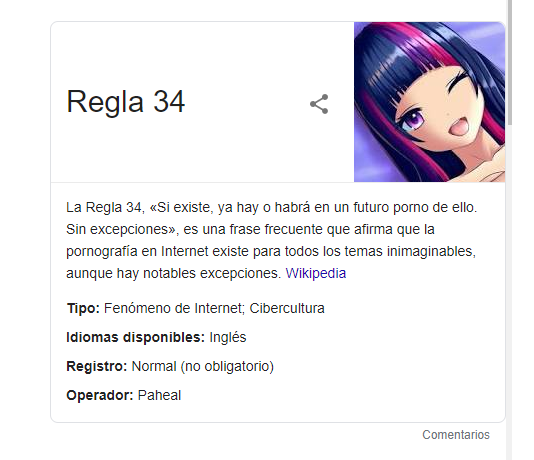This screenshot has height=460, width=534.
Task: Select the Normal (no obligatorio) text
Action: [x=203, y=366]
